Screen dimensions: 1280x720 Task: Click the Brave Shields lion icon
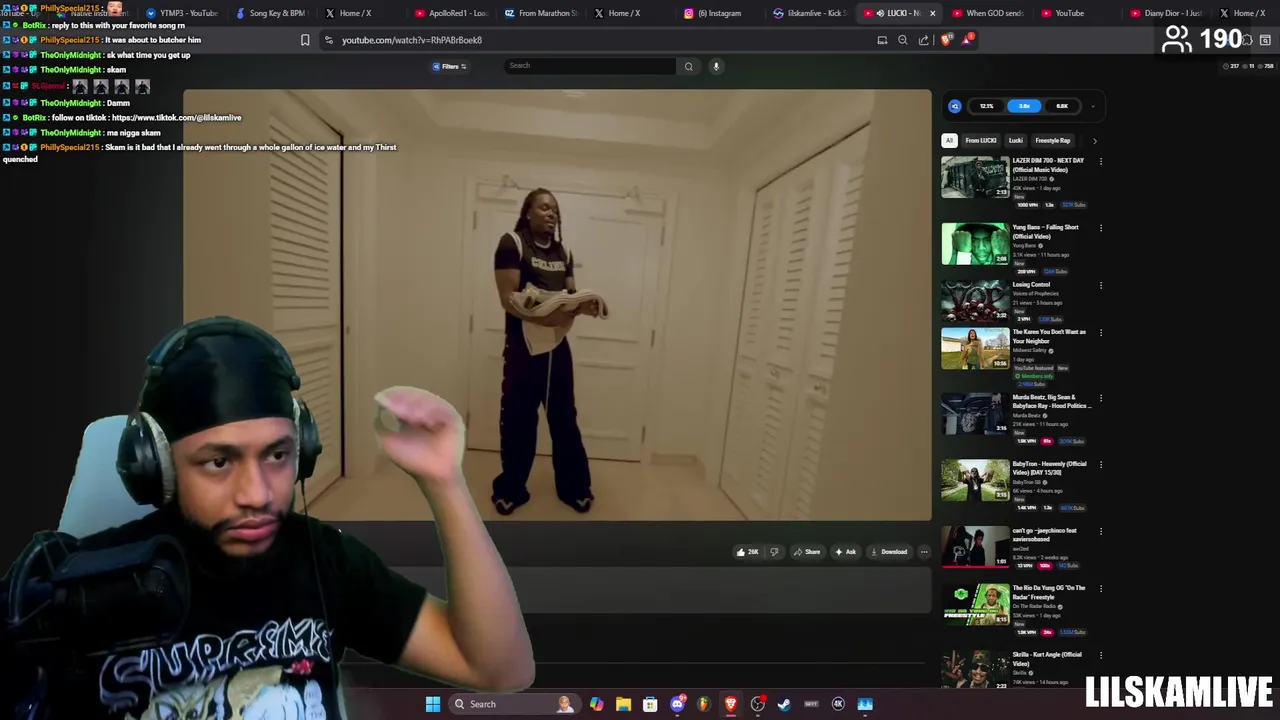(946, 40)
